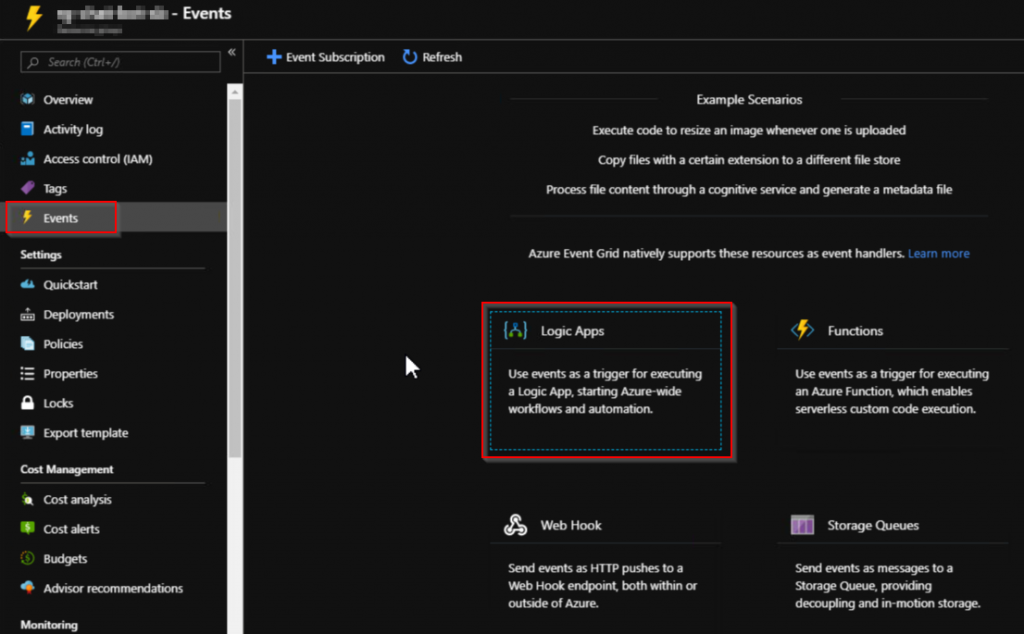
Task: Click the Advisor recommendations icon
Action: point(27,588)
